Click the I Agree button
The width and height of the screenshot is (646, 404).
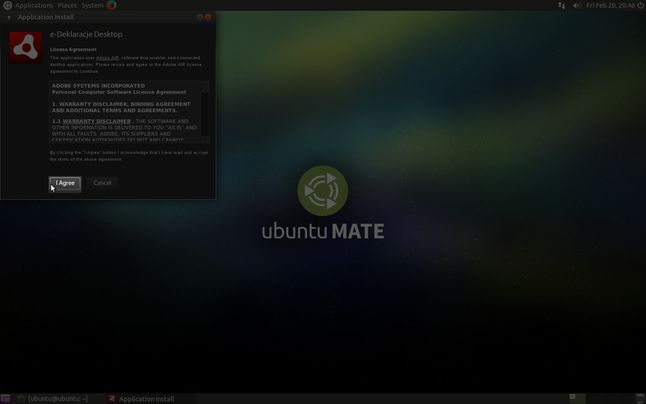(x=65, y=183)
